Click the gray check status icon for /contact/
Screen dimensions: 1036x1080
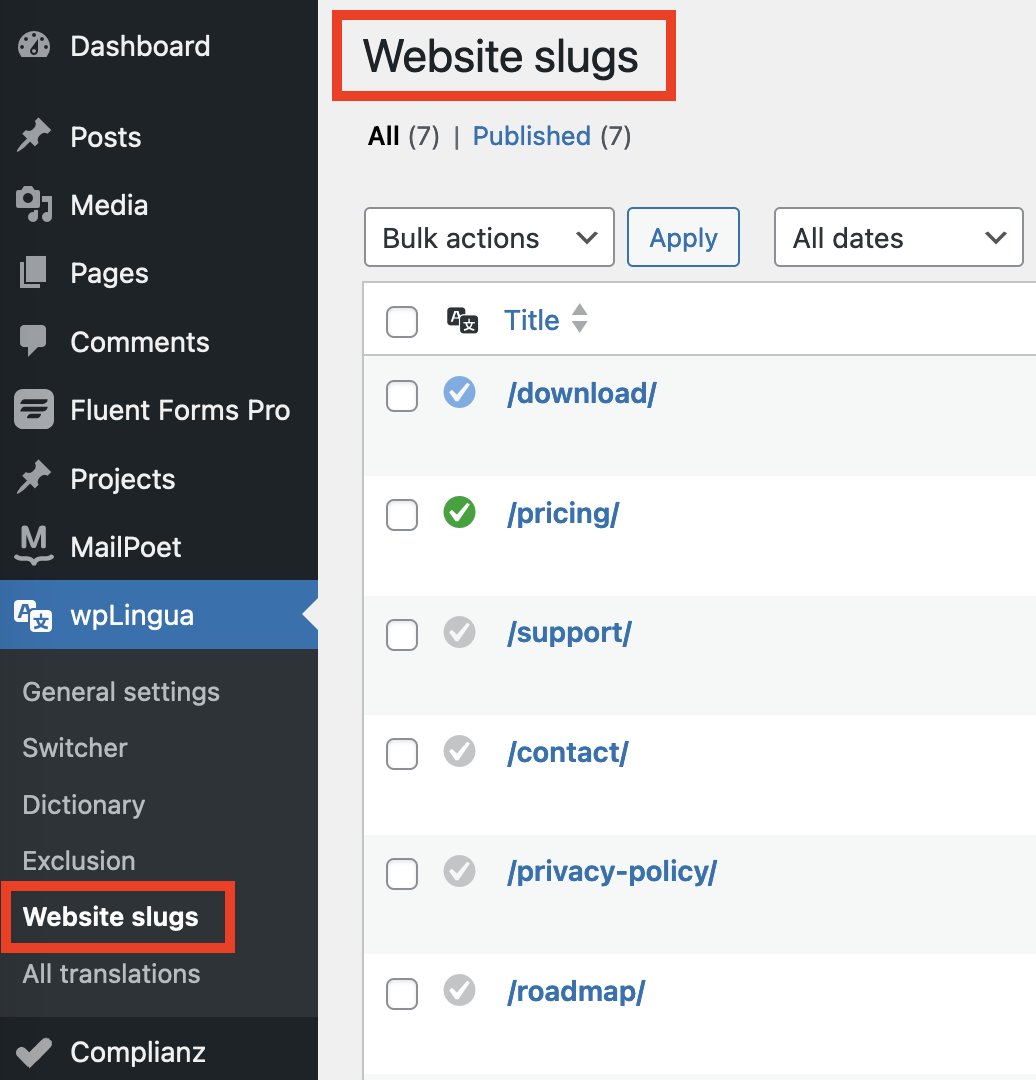[459, 751]
